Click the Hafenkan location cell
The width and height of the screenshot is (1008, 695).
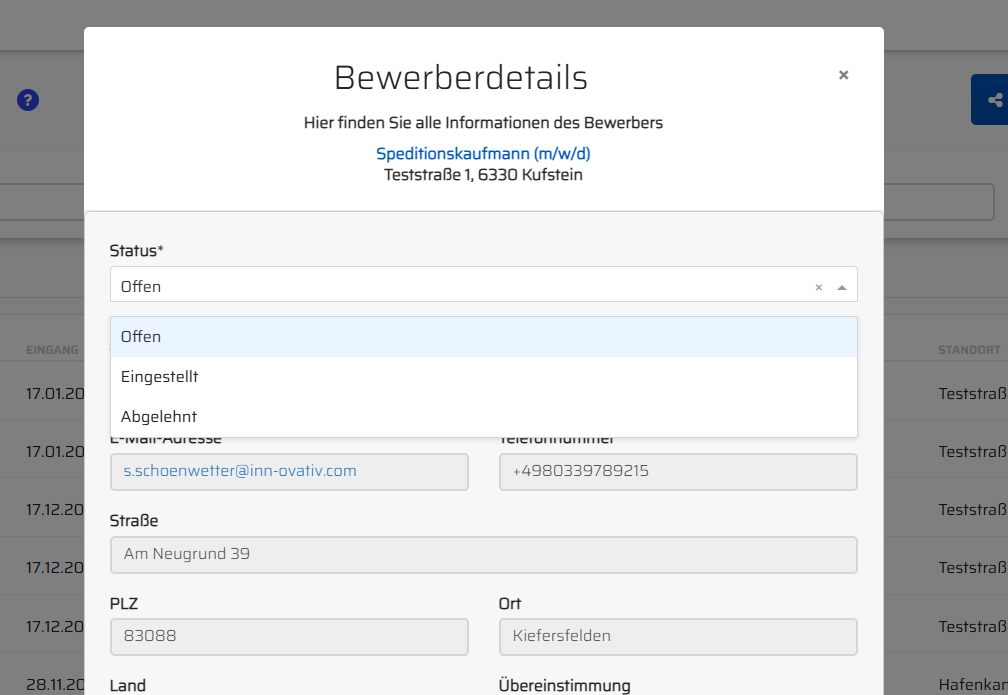[973, 685]
